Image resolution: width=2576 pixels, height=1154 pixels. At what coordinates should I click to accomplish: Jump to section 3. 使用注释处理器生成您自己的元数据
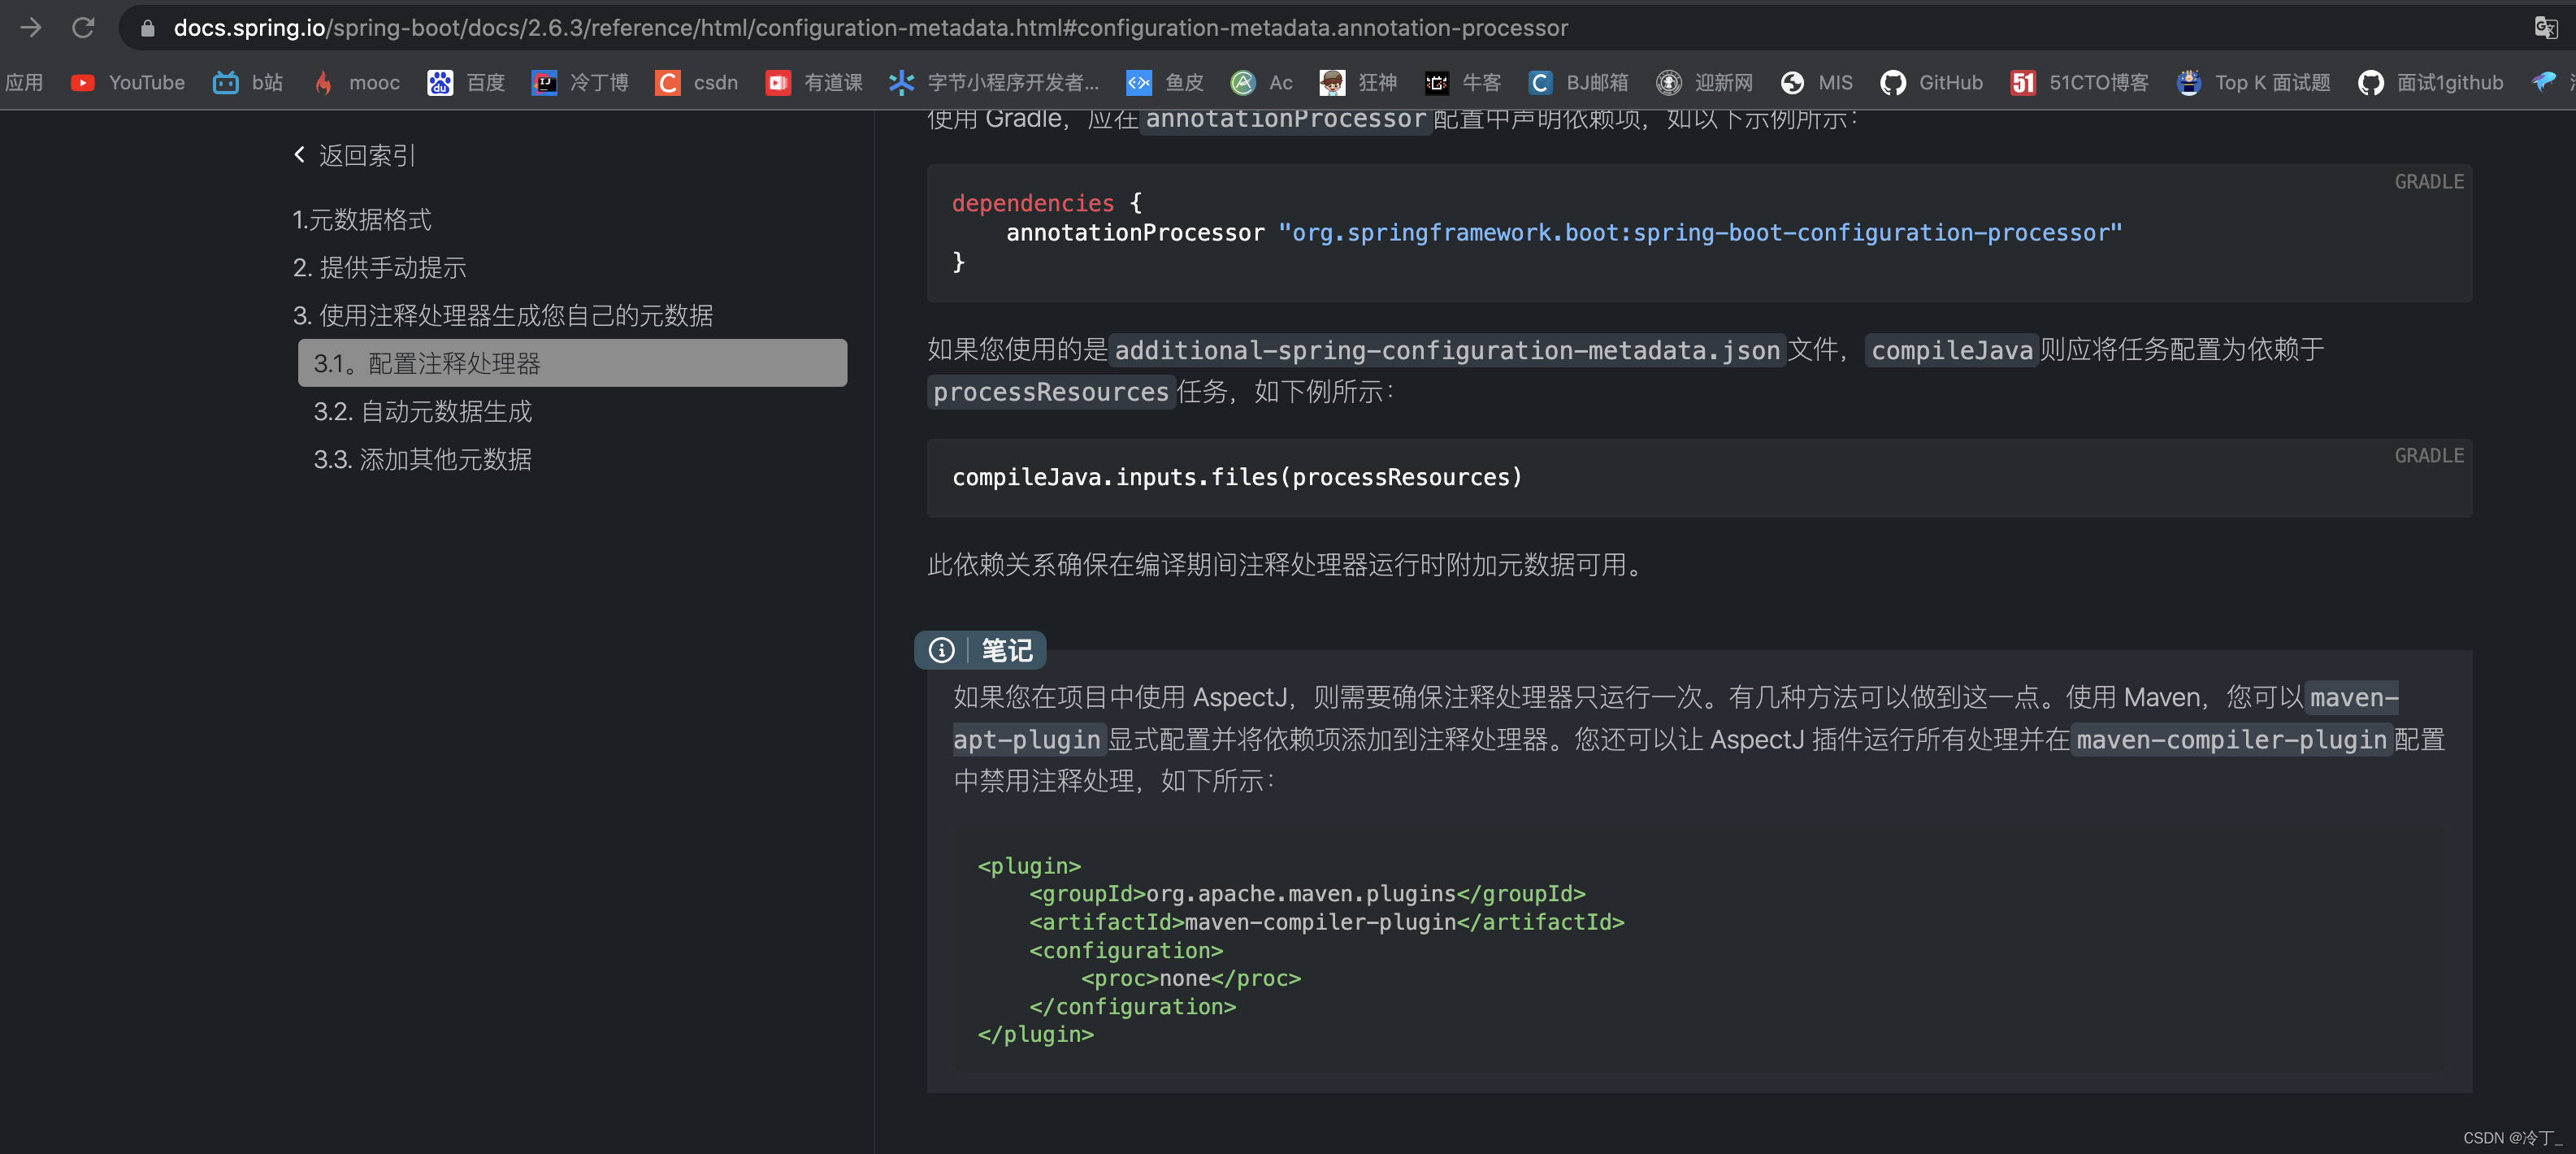(x=502, y=316)
